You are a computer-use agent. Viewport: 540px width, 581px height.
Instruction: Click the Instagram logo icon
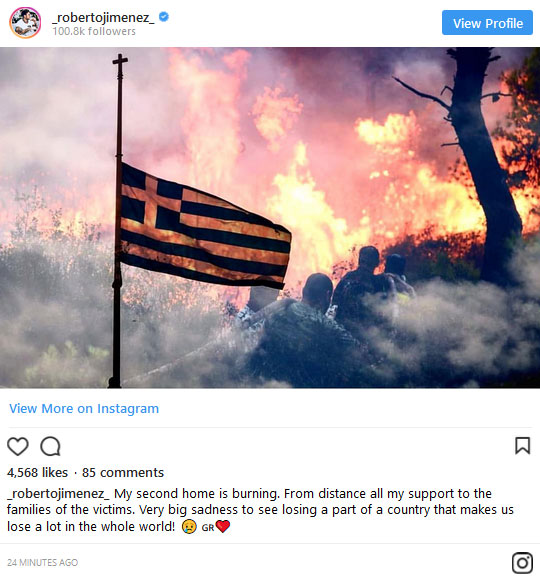(x=522, y=563)
